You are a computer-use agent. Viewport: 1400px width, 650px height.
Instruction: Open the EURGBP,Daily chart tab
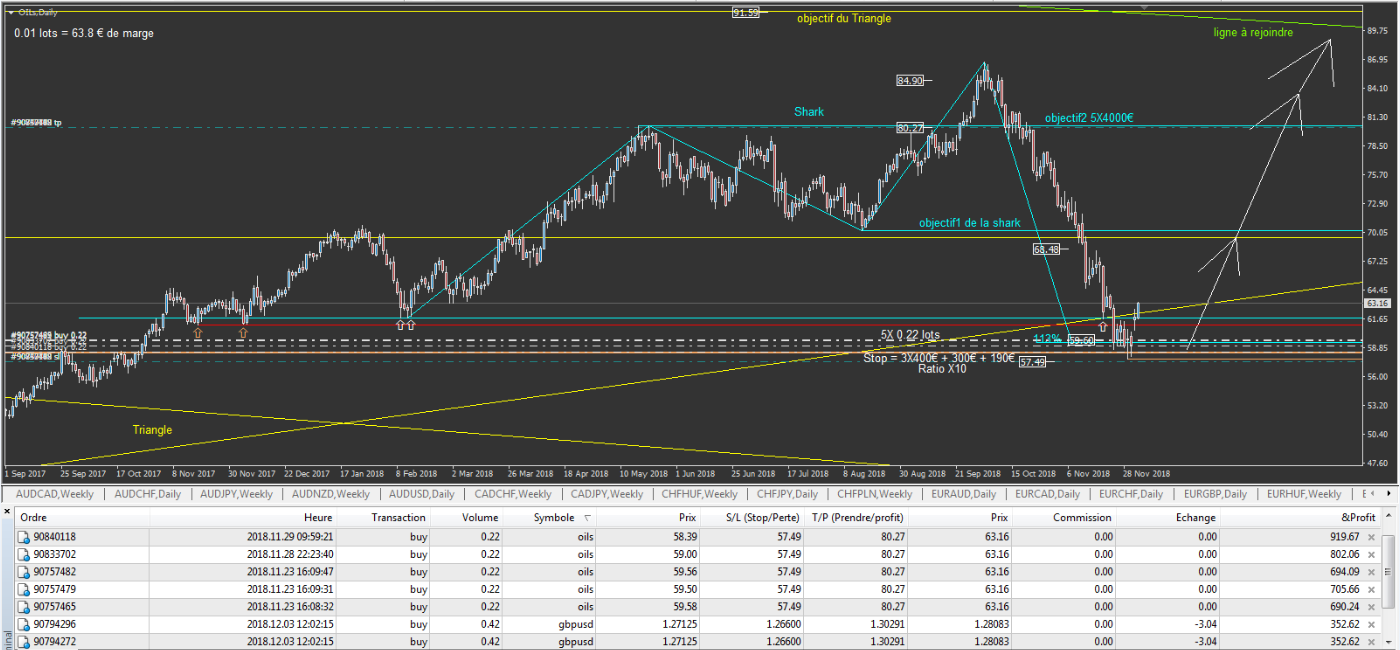coord(1214,494)
